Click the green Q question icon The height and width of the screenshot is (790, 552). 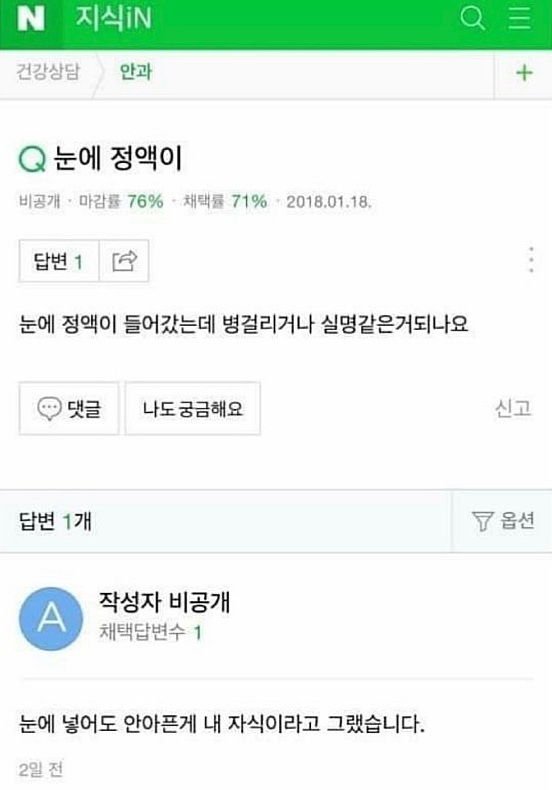click(x=32, y=159)
